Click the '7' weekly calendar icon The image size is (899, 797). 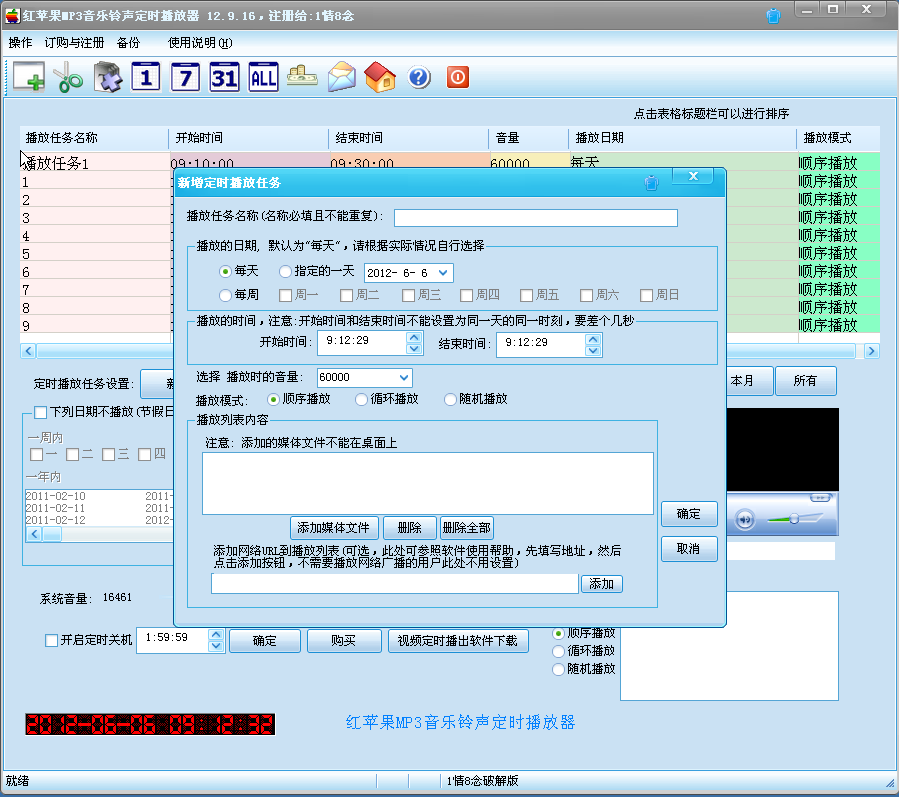coord(184,77)
